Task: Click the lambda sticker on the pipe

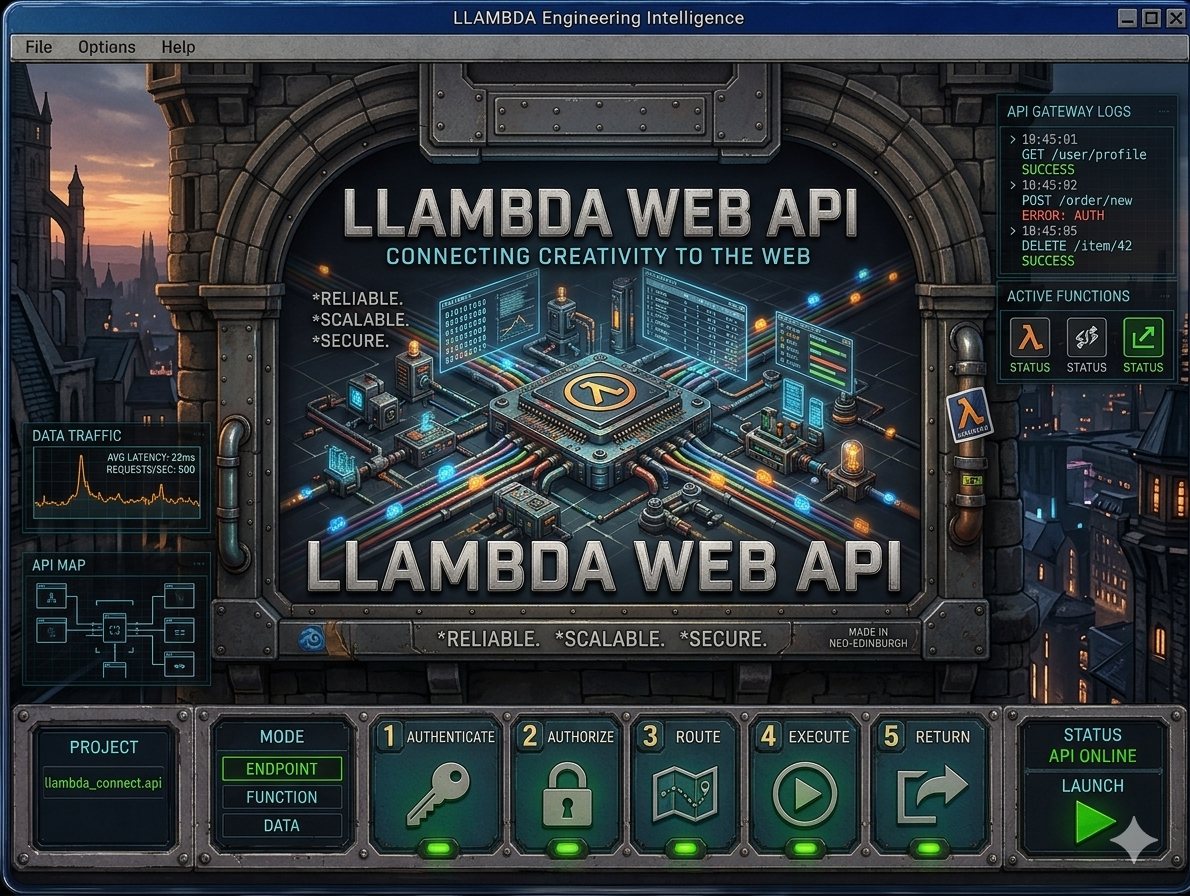Action: pyautogui.click(x=969, y=415)
